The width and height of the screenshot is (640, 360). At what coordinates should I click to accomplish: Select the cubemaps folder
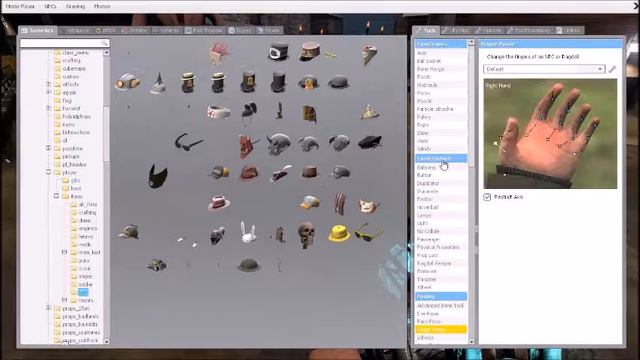point(74,69)
